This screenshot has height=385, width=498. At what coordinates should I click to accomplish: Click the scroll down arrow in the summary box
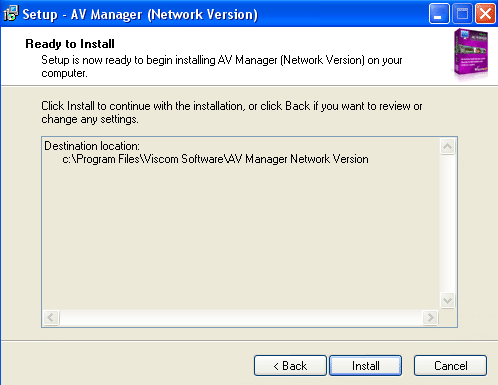point(447,300)
